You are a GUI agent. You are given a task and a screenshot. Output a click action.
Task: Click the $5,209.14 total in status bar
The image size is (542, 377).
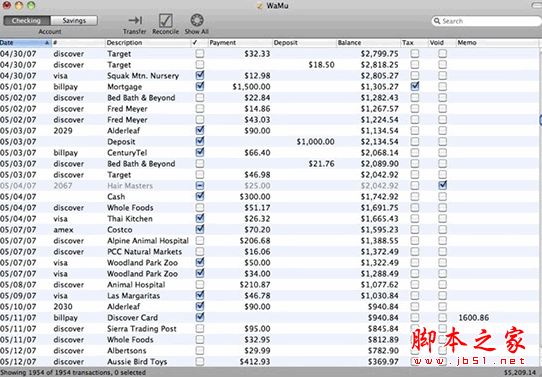click(520, 373)
